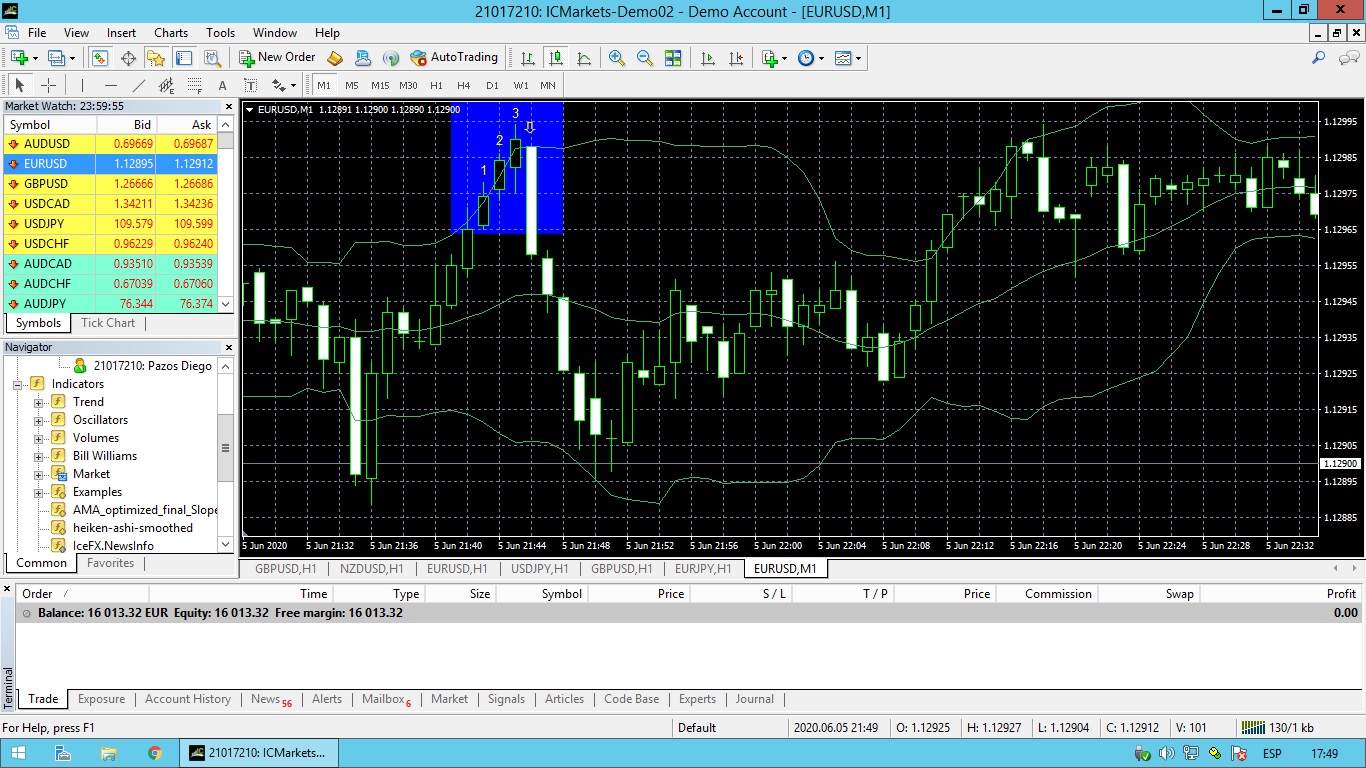Open the Tools menu
Viewport: 1366px width, 768px height.
point(220,33)
